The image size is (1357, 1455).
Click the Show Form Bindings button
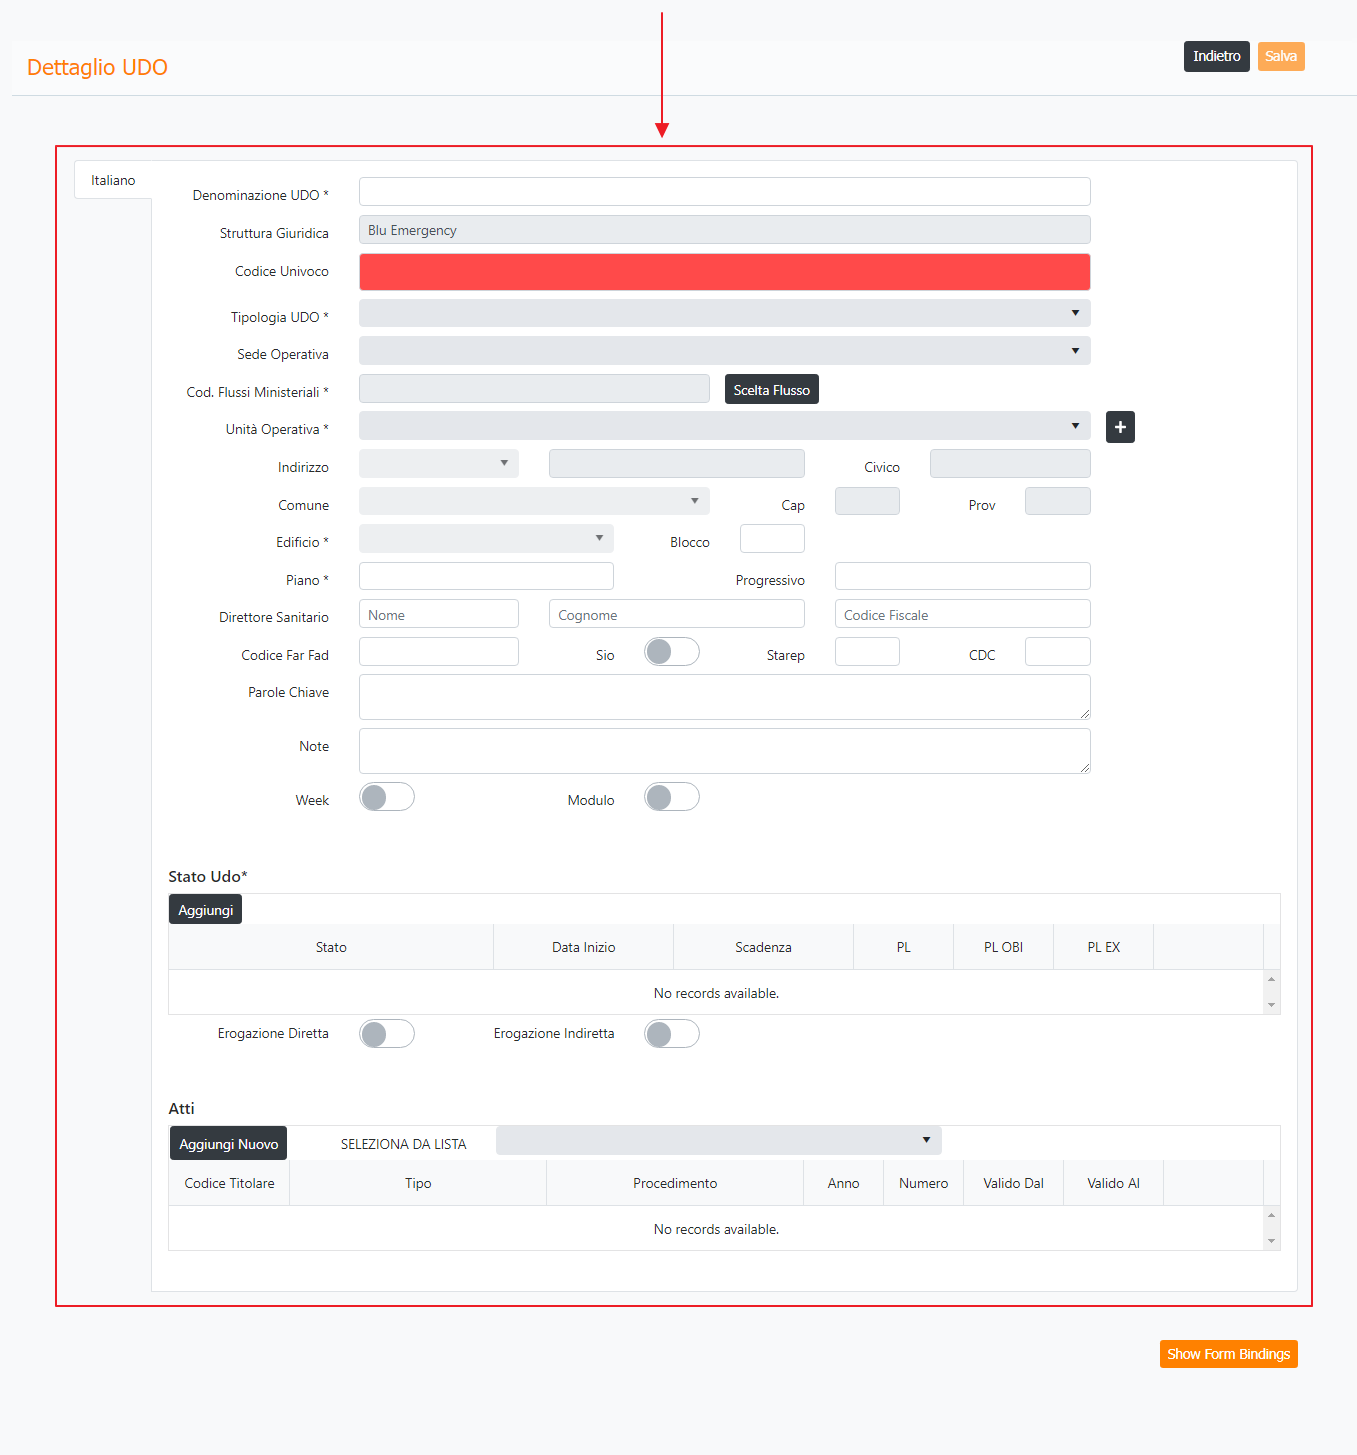(1228, 1354)
